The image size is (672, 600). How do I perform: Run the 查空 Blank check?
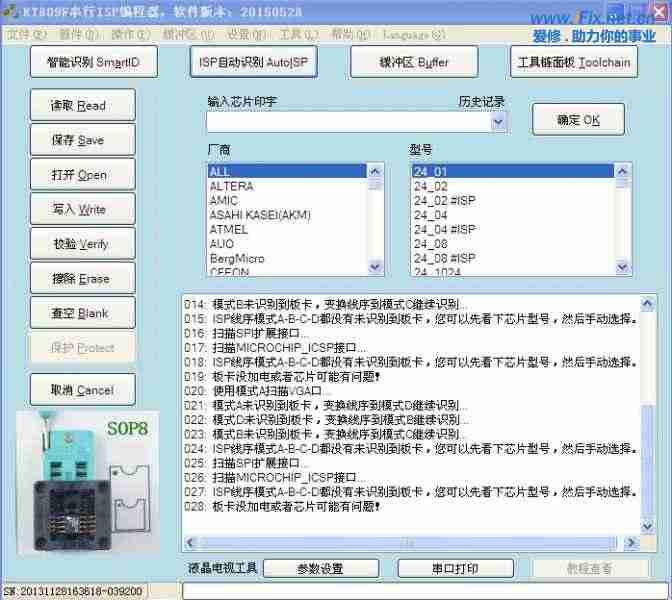[x=83, y=313]
